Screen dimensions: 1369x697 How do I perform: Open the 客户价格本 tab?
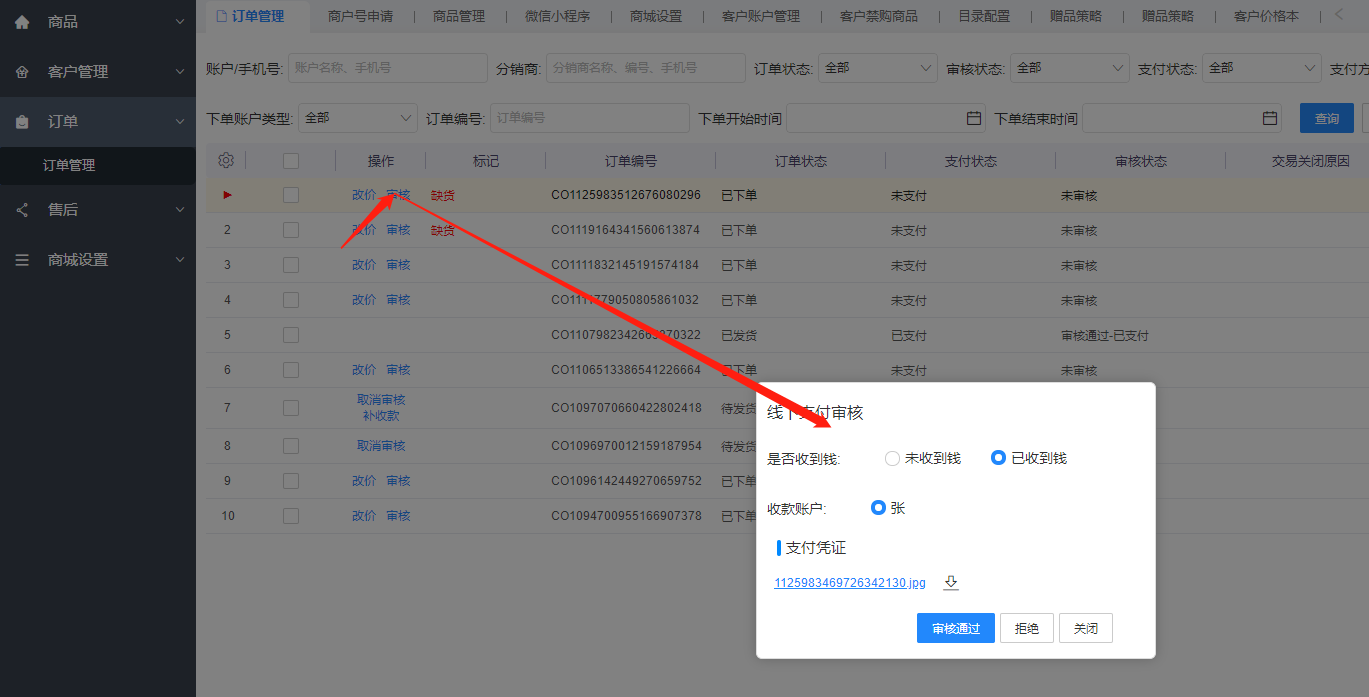point(1266,16)
